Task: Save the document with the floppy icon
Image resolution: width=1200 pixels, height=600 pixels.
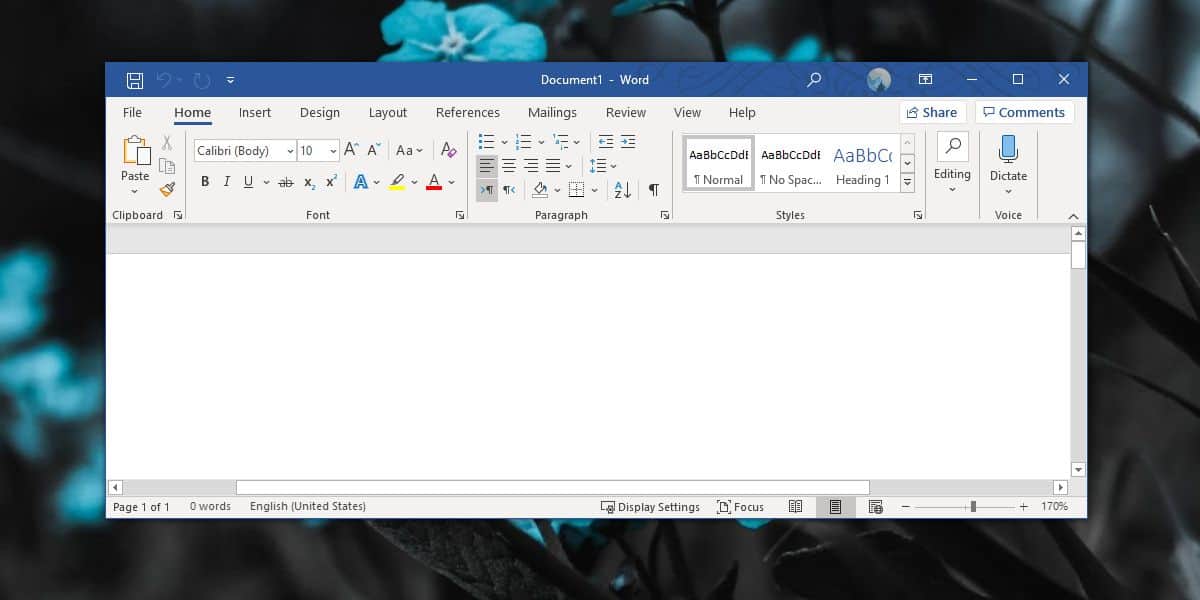Action: click(x=134, y=80)
